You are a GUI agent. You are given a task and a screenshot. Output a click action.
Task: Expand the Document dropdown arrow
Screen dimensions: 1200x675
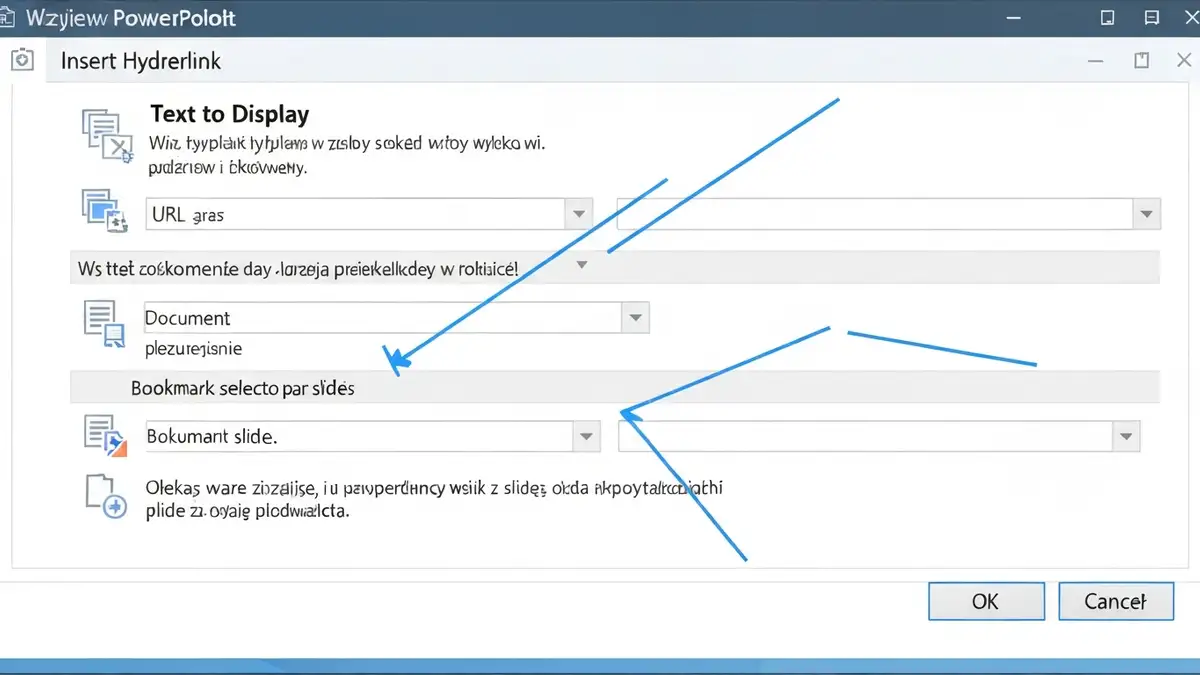coord(635,318)
